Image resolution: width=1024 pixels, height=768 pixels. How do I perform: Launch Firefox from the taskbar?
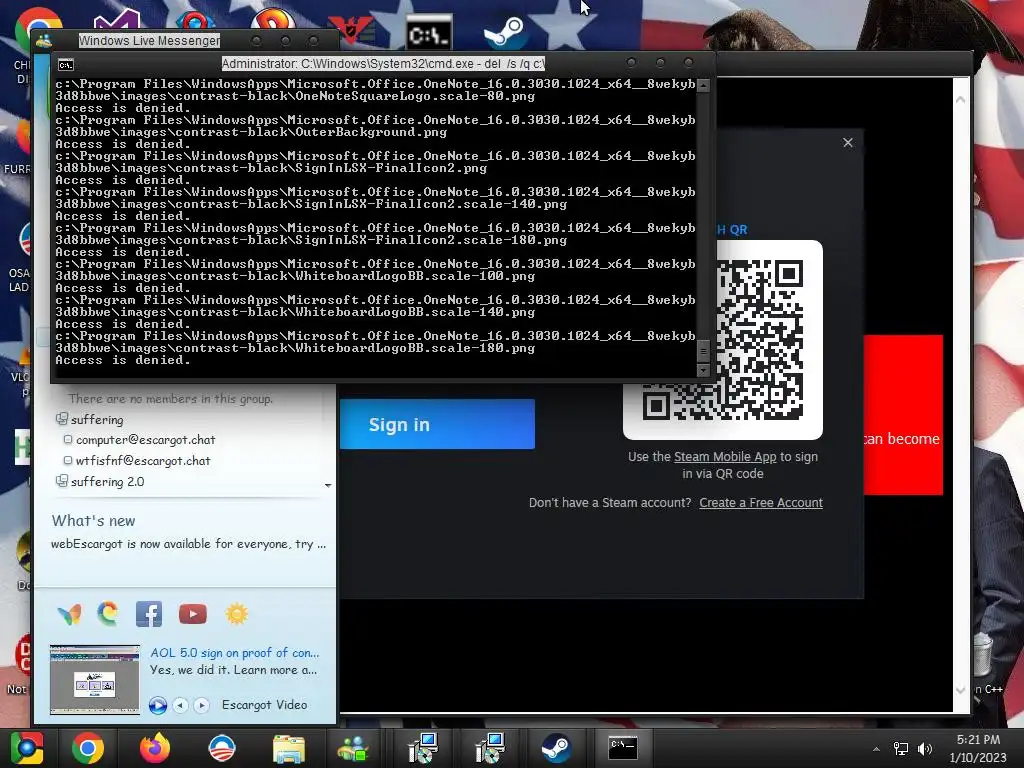155,748
